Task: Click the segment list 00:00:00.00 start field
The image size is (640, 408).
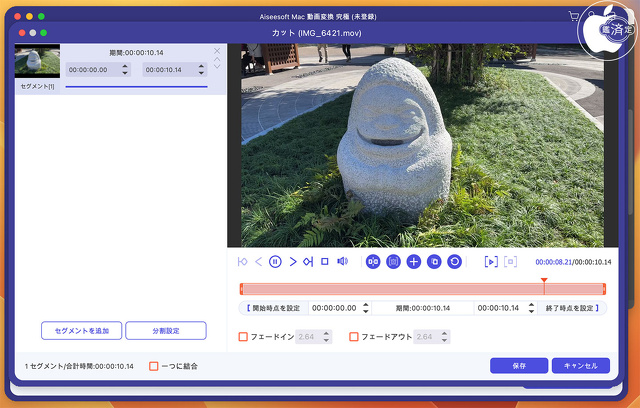Action: coord(93,70)
